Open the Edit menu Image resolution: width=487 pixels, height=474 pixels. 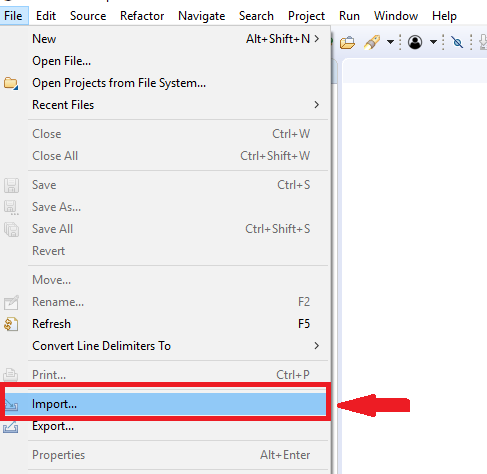coord(46,16)
